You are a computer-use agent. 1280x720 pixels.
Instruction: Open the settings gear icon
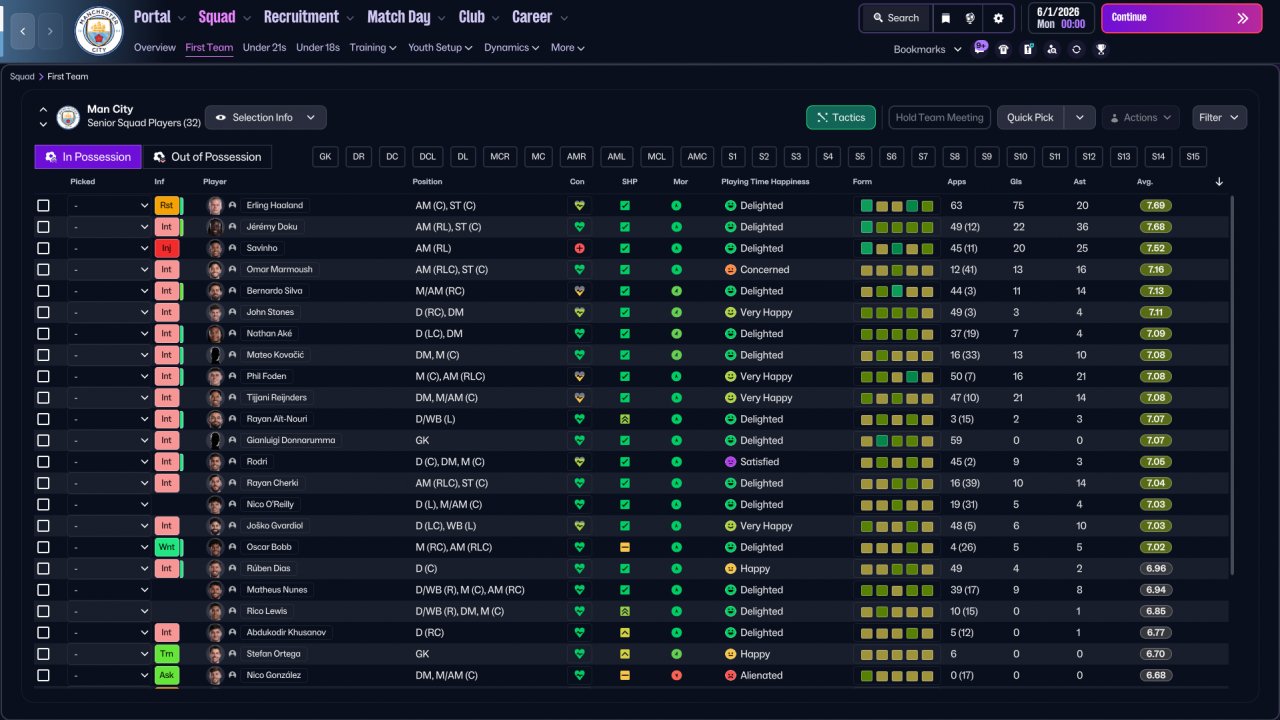point(998,18)
